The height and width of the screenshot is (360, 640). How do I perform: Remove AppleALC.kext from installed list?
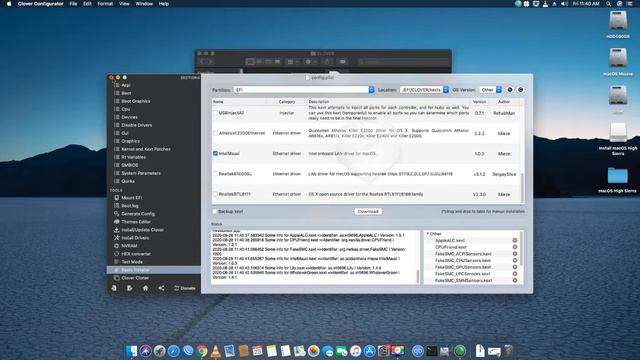[515, 240]
